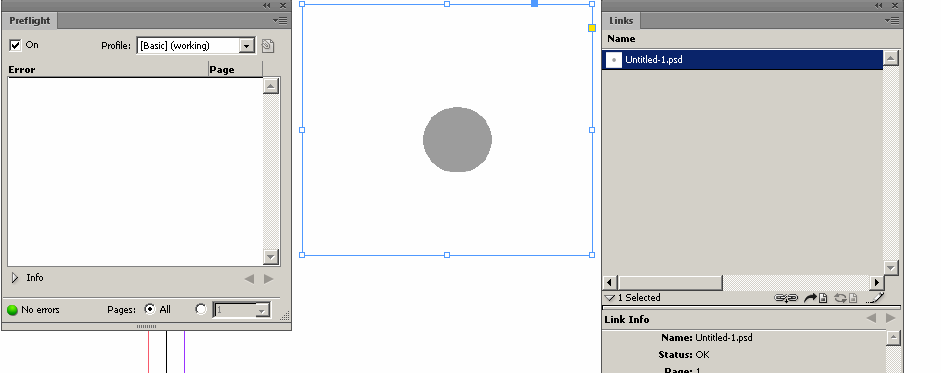The width and height of the screenshot is (941, 373).
Task: Click the Edit Original pencil icon
Action: tap(876, 297)
